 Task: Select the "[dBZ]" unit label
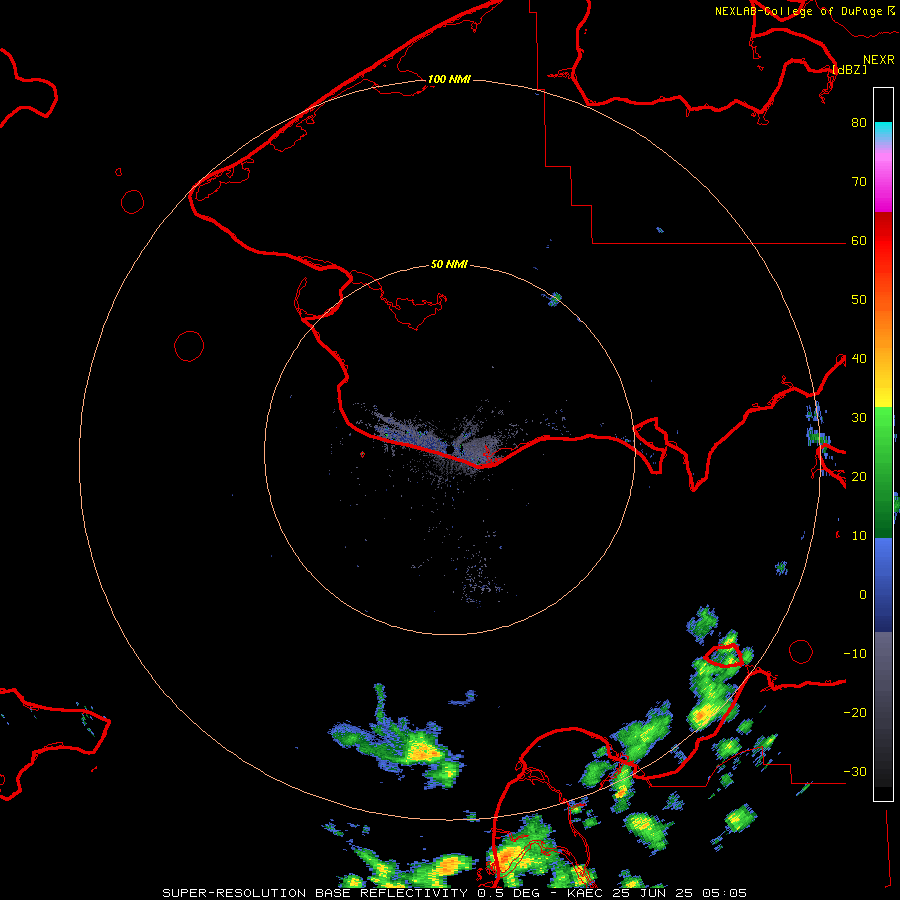pyautogui.click(x=849, y=70)
